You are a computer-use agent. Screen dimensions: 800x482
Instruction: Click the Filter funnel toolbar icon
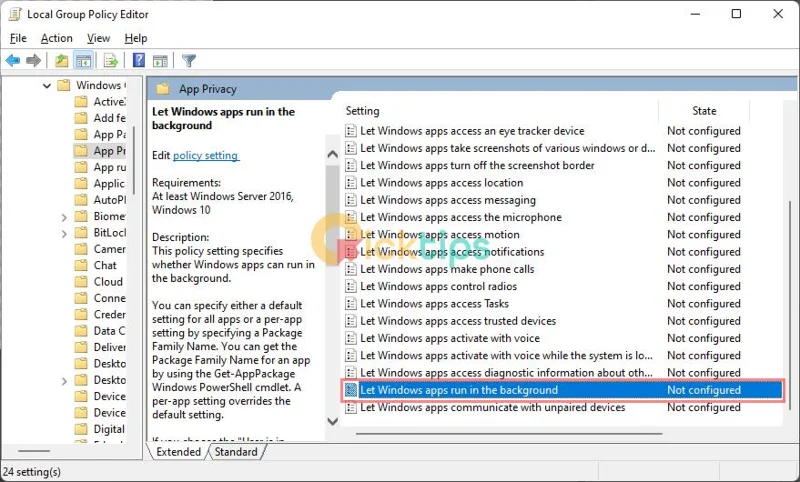[189, 61]
